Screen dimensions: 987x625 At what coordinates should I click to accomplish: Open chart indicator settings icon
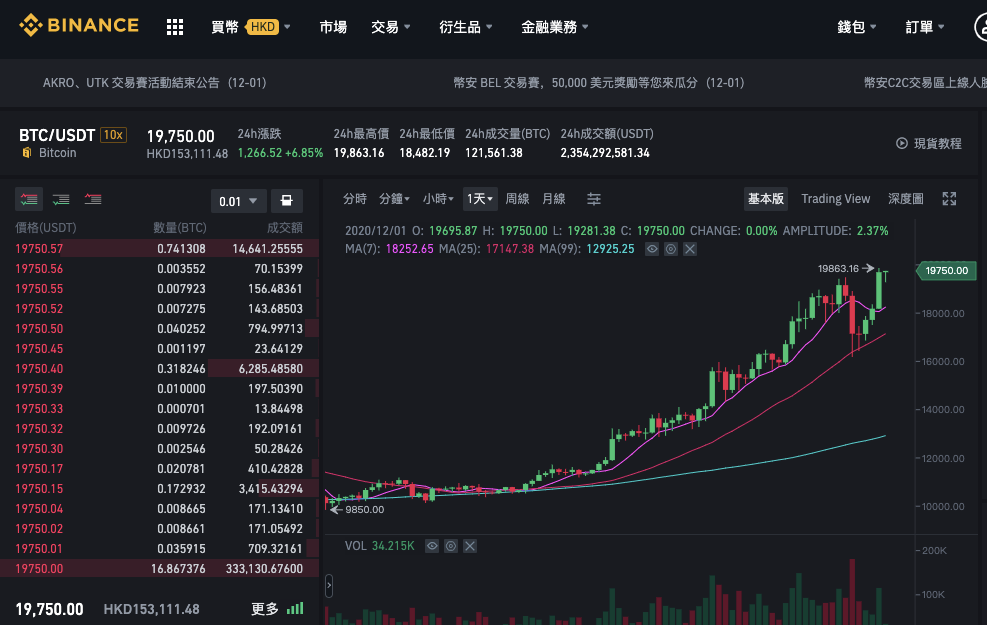point(594,199)
